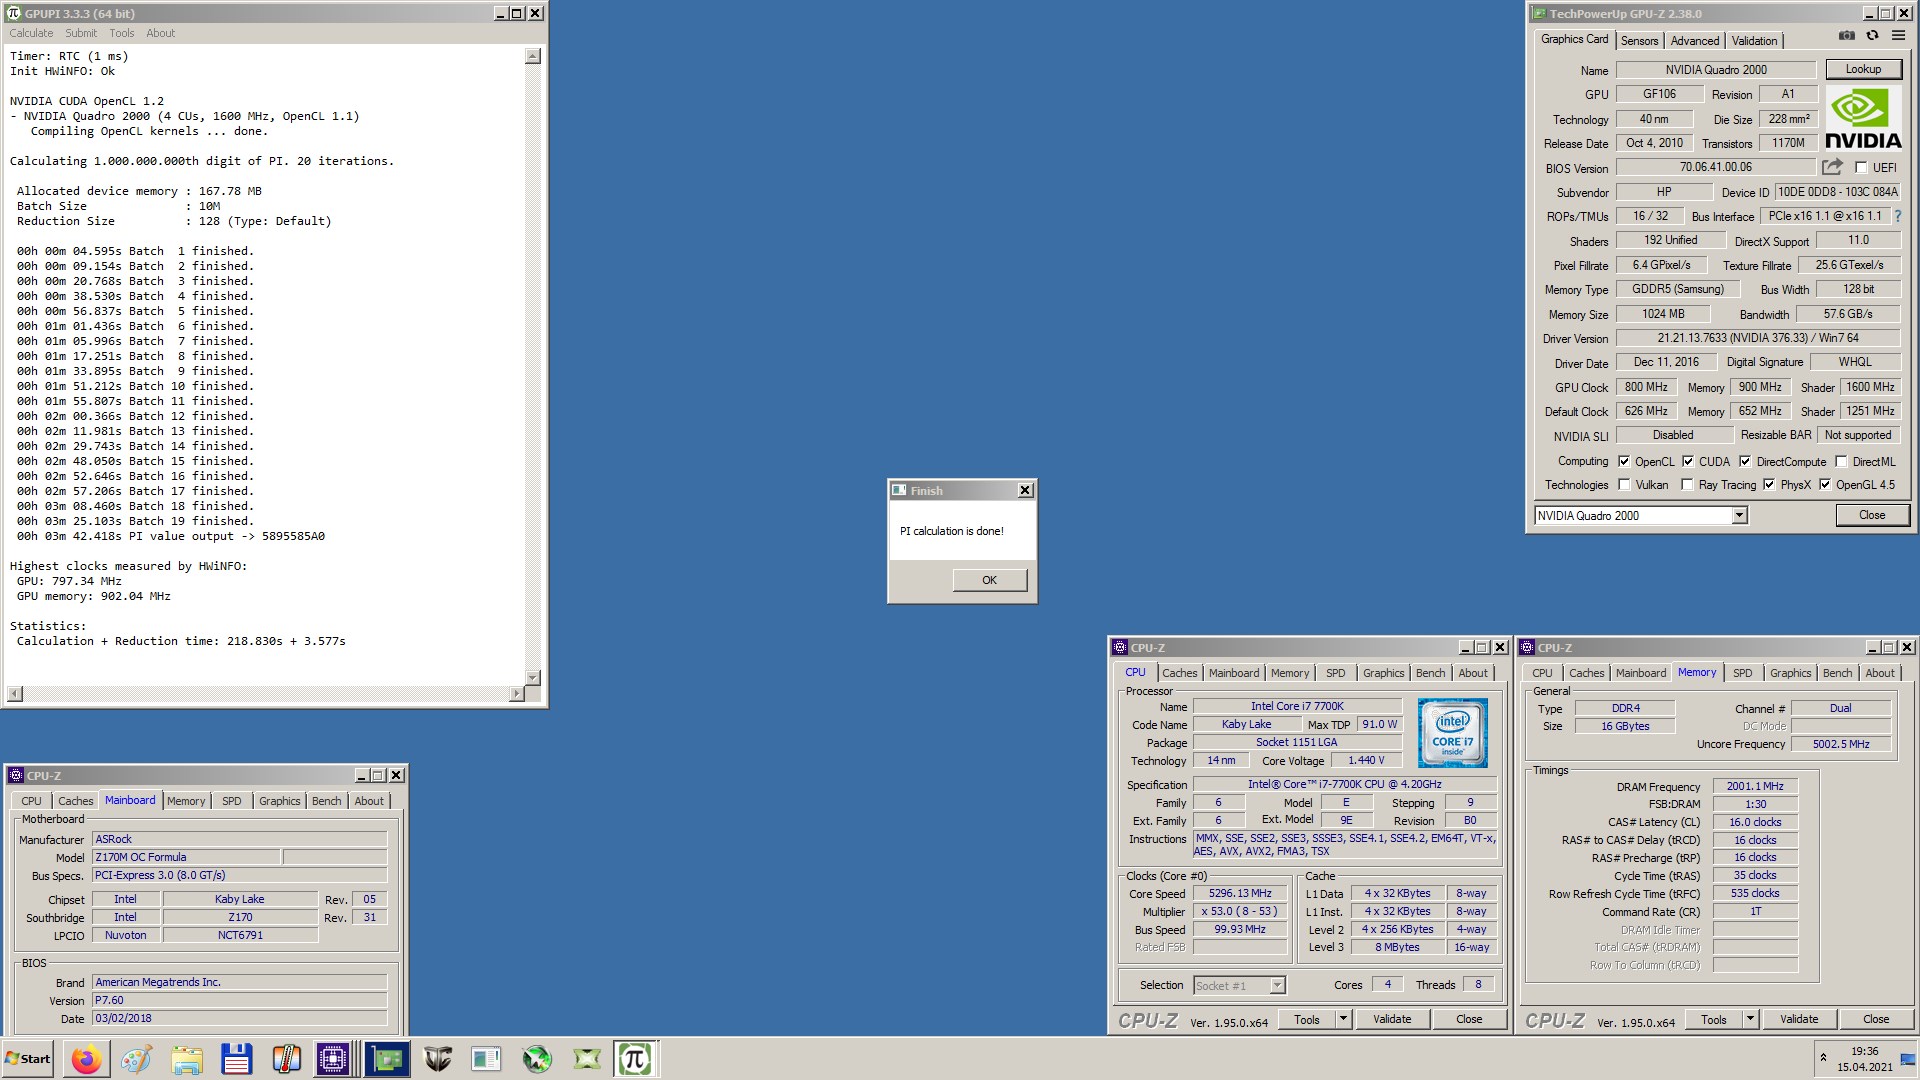
Task: Click the window-panel icon in the taskbar
Action: point(487,1059)
